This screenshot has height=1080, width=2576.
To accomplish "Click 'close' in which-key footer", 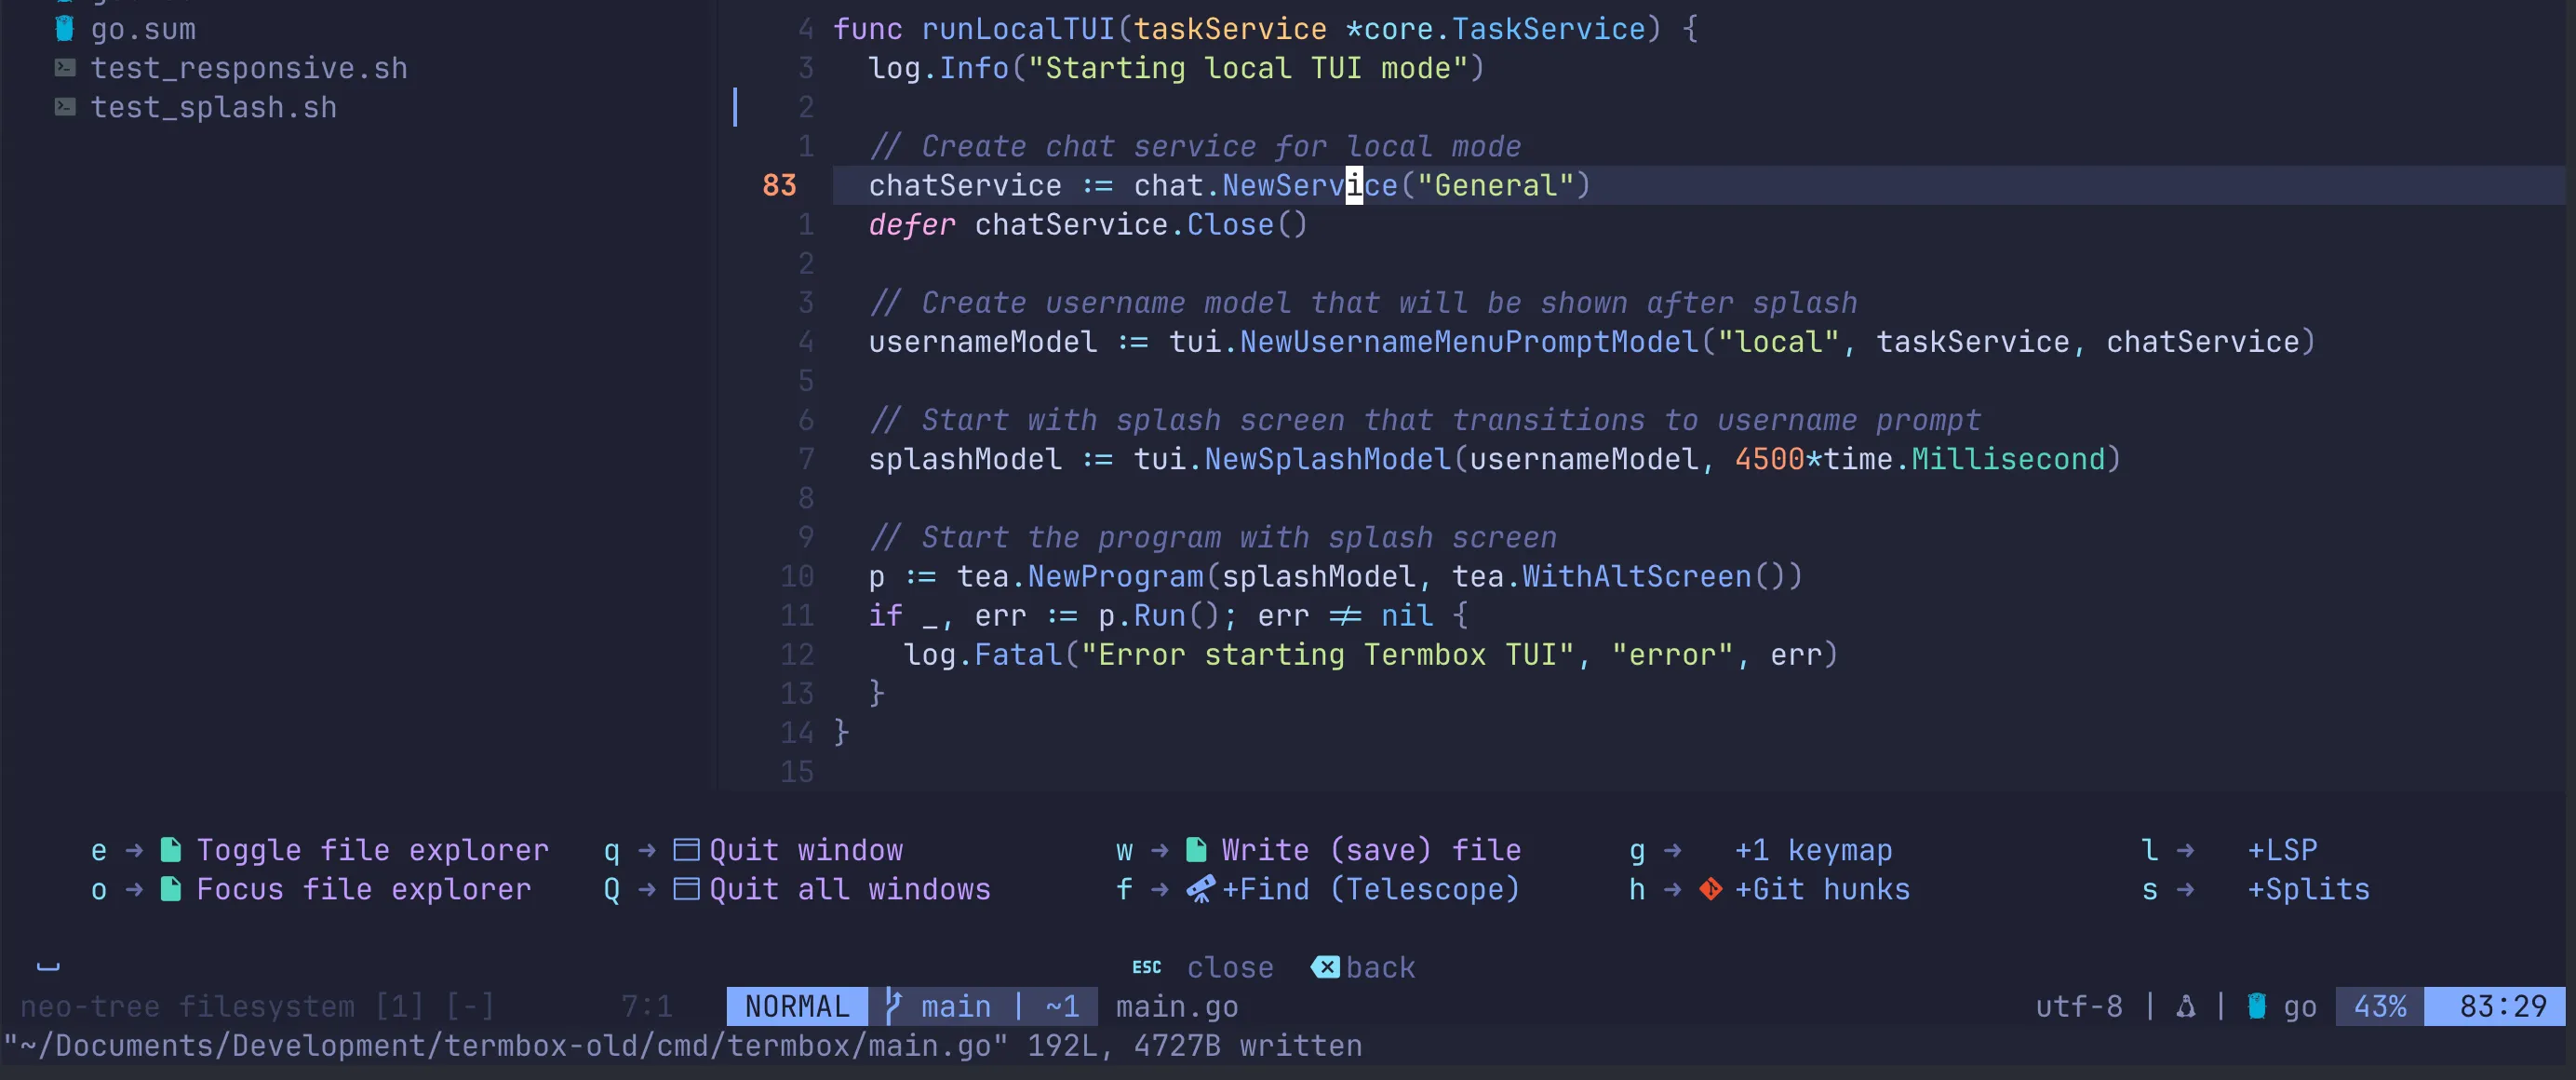I will pyautogui.click(x=1230, y=968).
